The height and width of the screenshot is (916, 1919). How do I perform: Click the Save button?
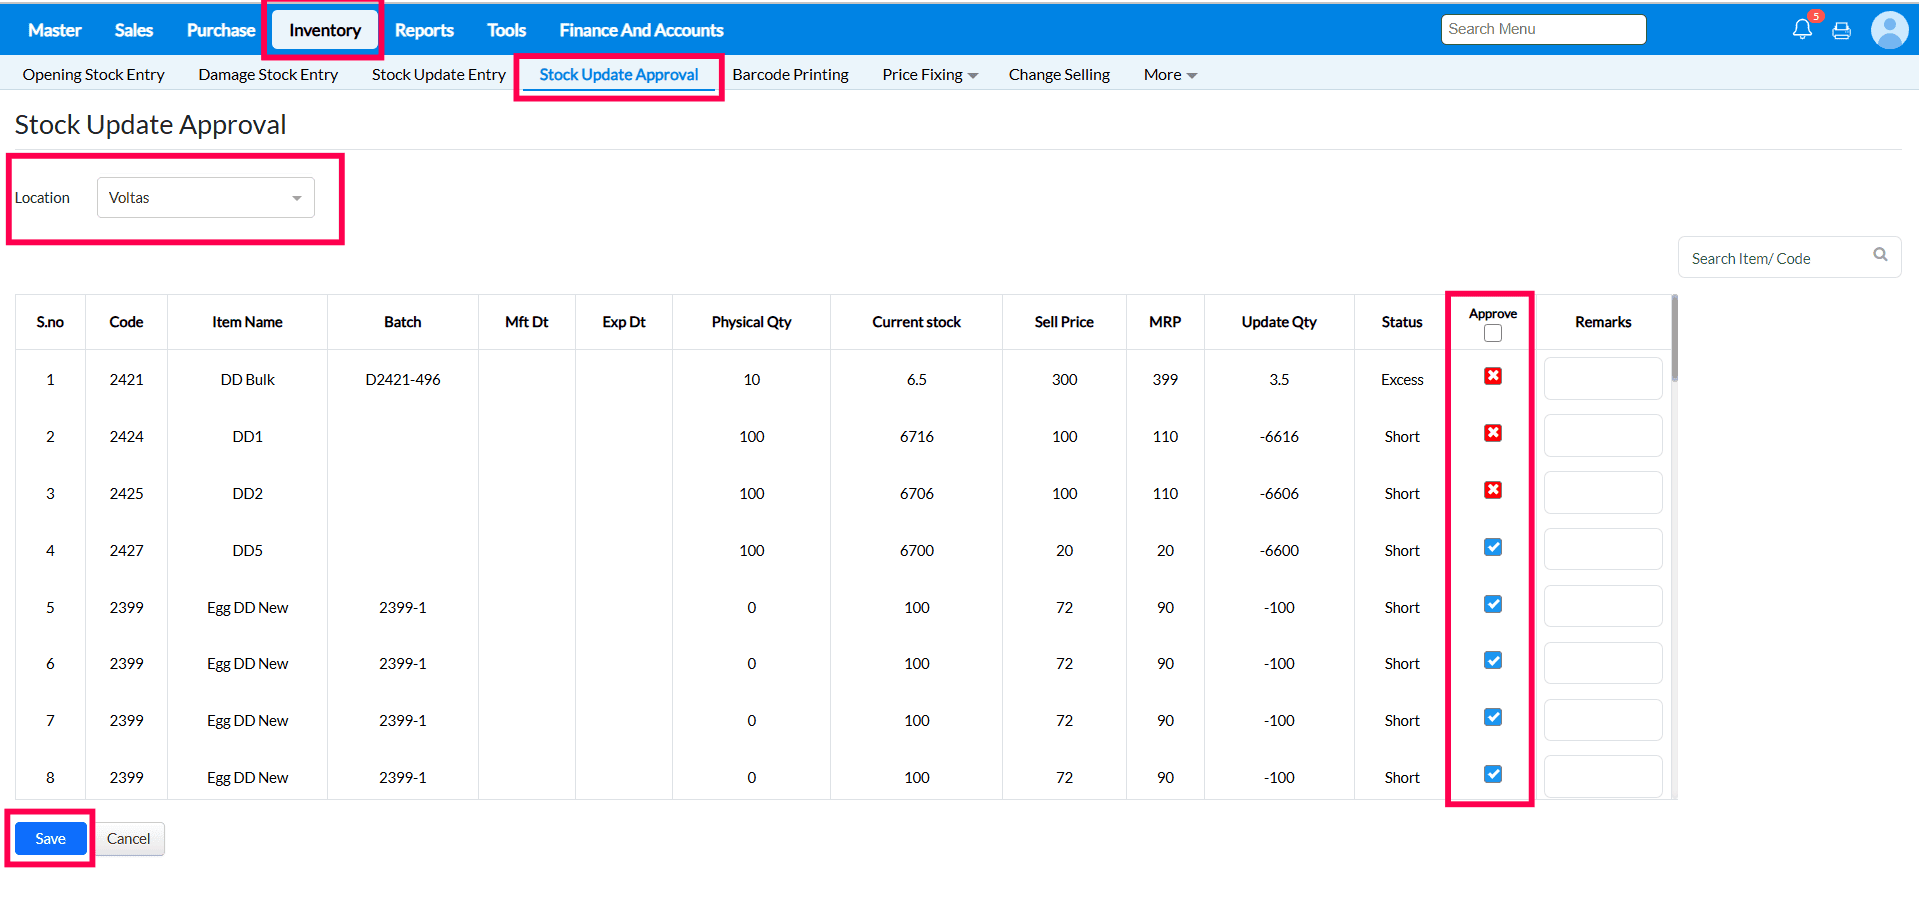coord(50,839)
